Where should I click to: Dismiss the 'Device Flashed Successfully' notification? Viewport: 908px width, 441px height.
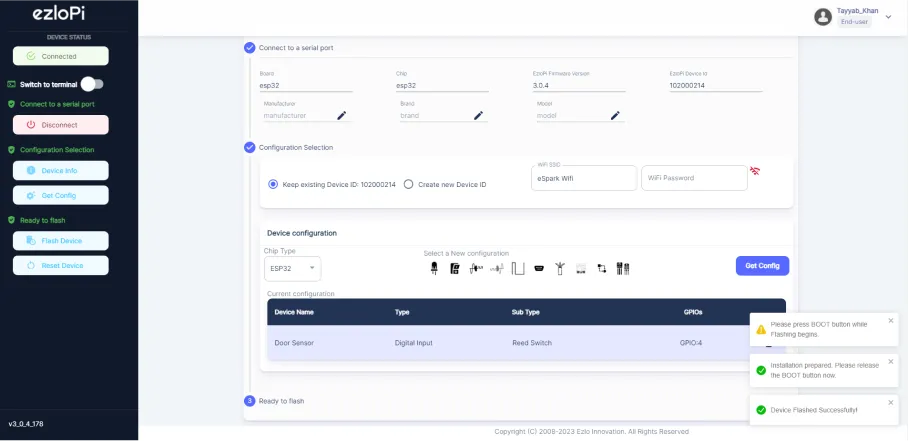pyautogui.click(x=891, y=403)
